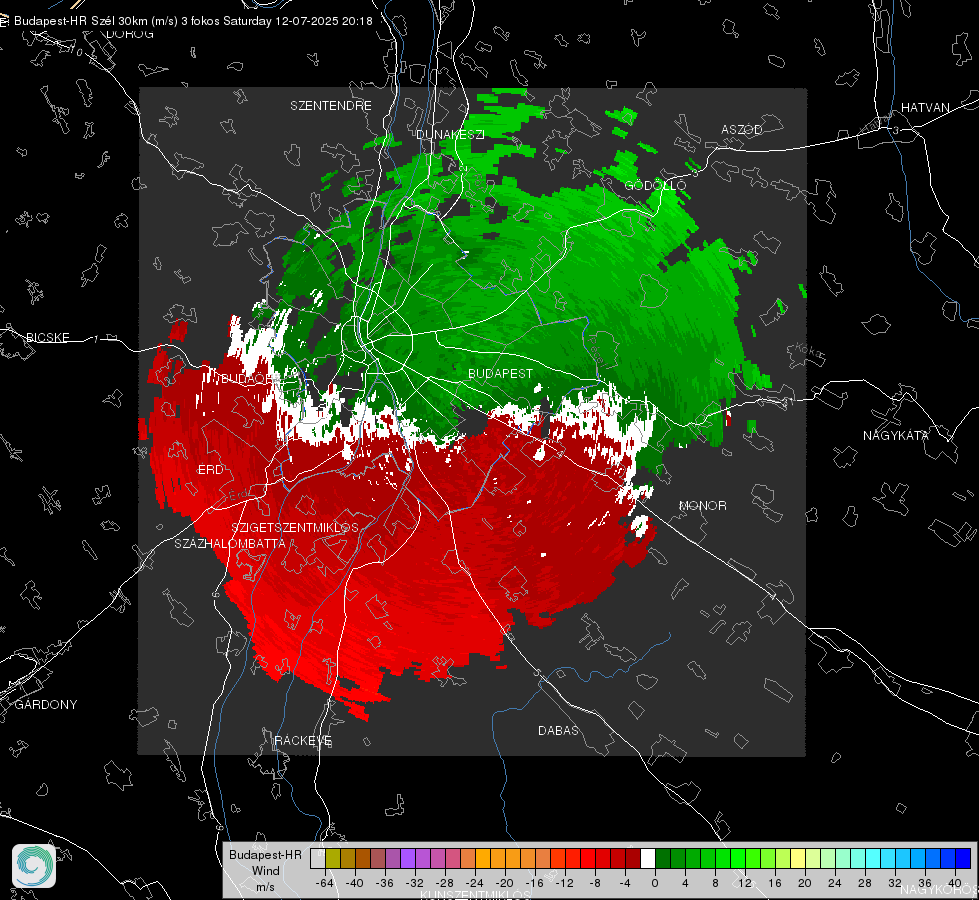Click the -40 legend value
979x900 pixels.
(x=355, y=883)
